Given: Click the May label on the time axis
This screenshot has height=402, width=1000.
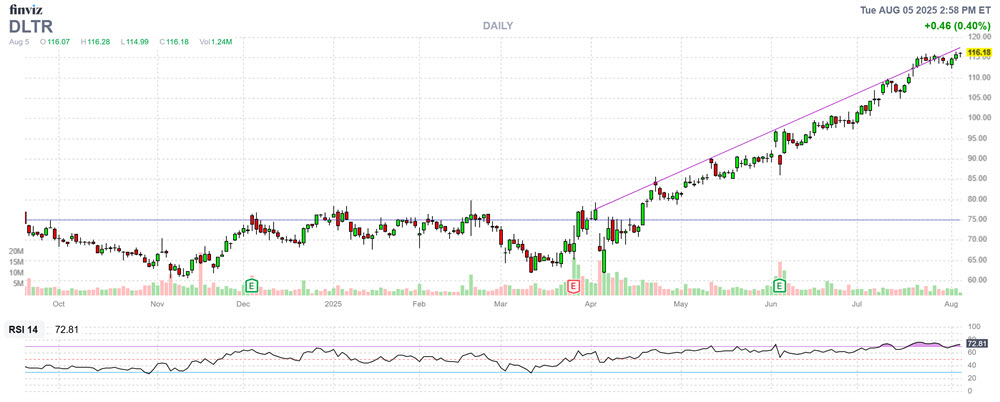Looking at the screenshot, I should click(682, 304).
